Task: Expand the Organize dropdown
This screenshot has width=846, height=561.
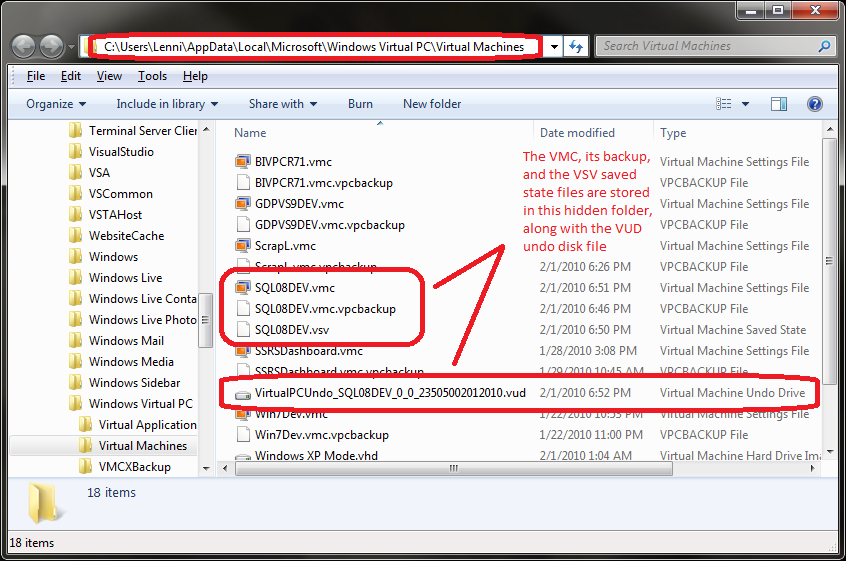Action: tap(56, 104)
